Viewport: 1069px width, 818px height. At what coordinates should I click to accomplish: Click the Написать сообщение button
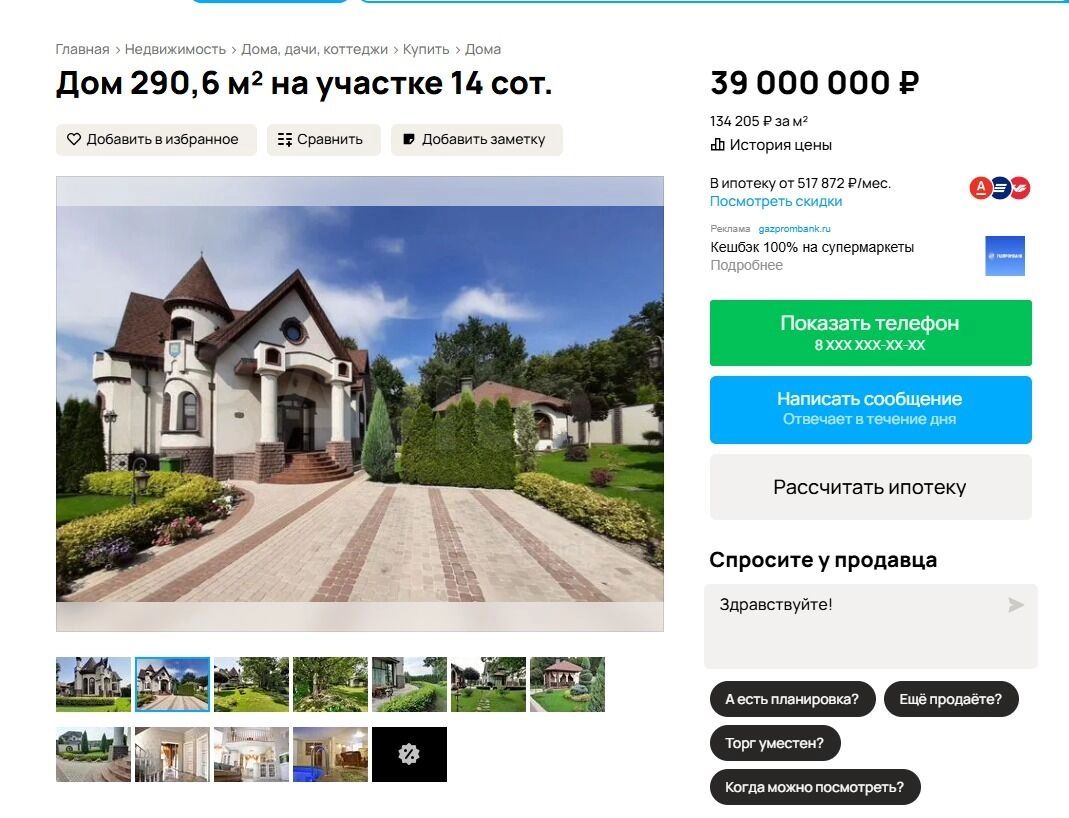pos(871,410)
